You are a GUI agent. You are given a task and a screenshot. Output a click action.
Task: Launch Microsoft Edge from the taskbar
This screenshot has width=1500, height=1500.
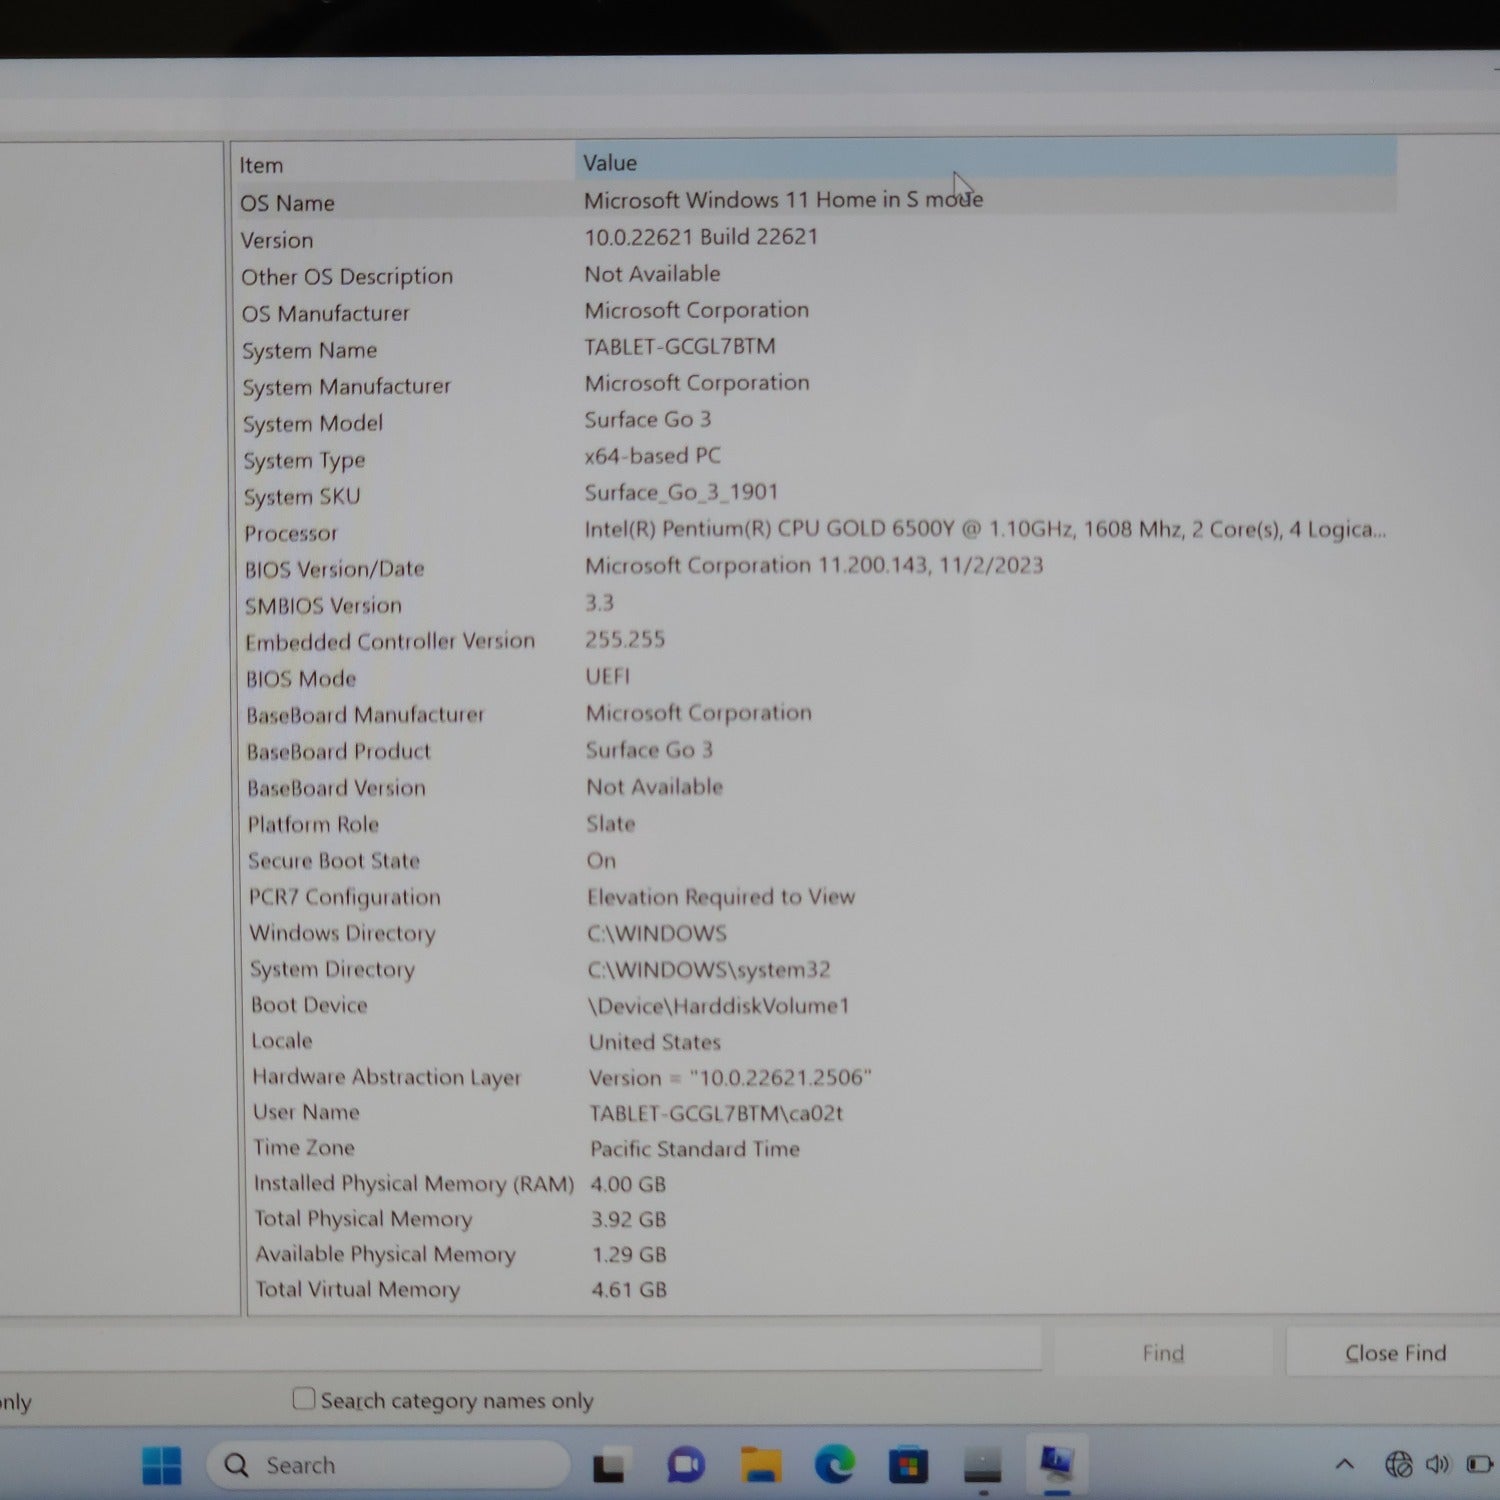pyautogui.click(x=834, y=1466)
